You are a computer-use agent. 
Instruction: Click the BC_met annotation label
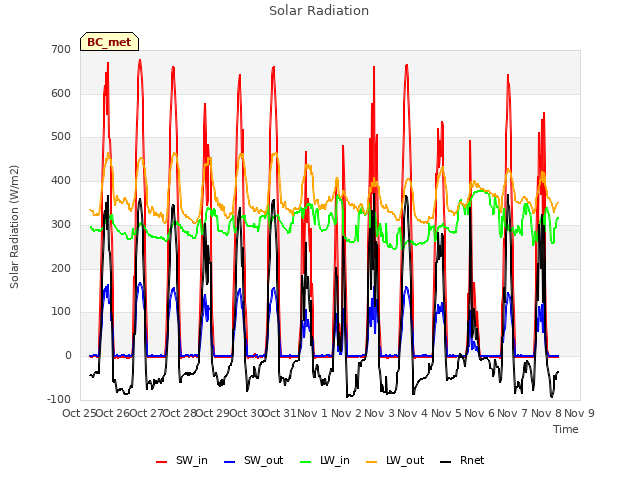109,42
